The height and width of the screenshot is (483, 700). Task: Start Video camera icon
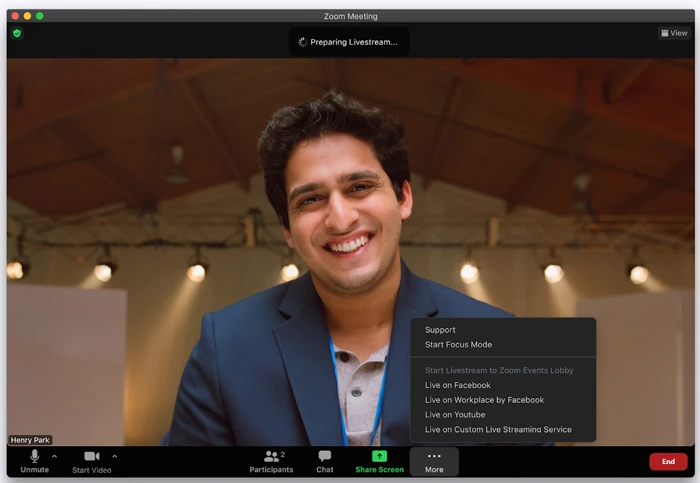[x=91, y=457]
